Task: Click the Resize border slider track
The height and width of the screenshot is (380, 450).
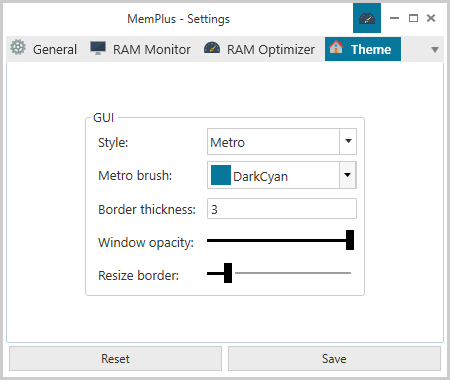Action: [x=279, y=273]
